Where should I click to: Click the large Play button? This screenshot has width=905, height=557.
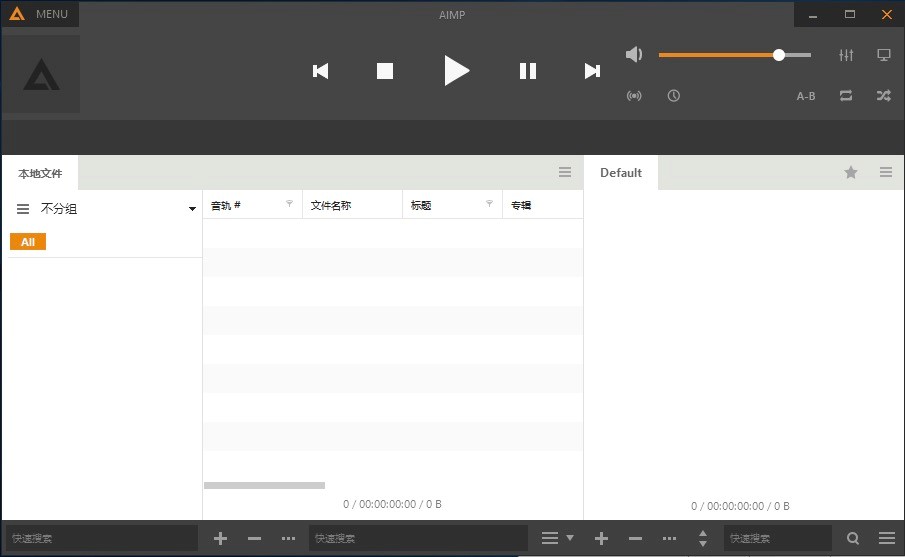(456, 71)
